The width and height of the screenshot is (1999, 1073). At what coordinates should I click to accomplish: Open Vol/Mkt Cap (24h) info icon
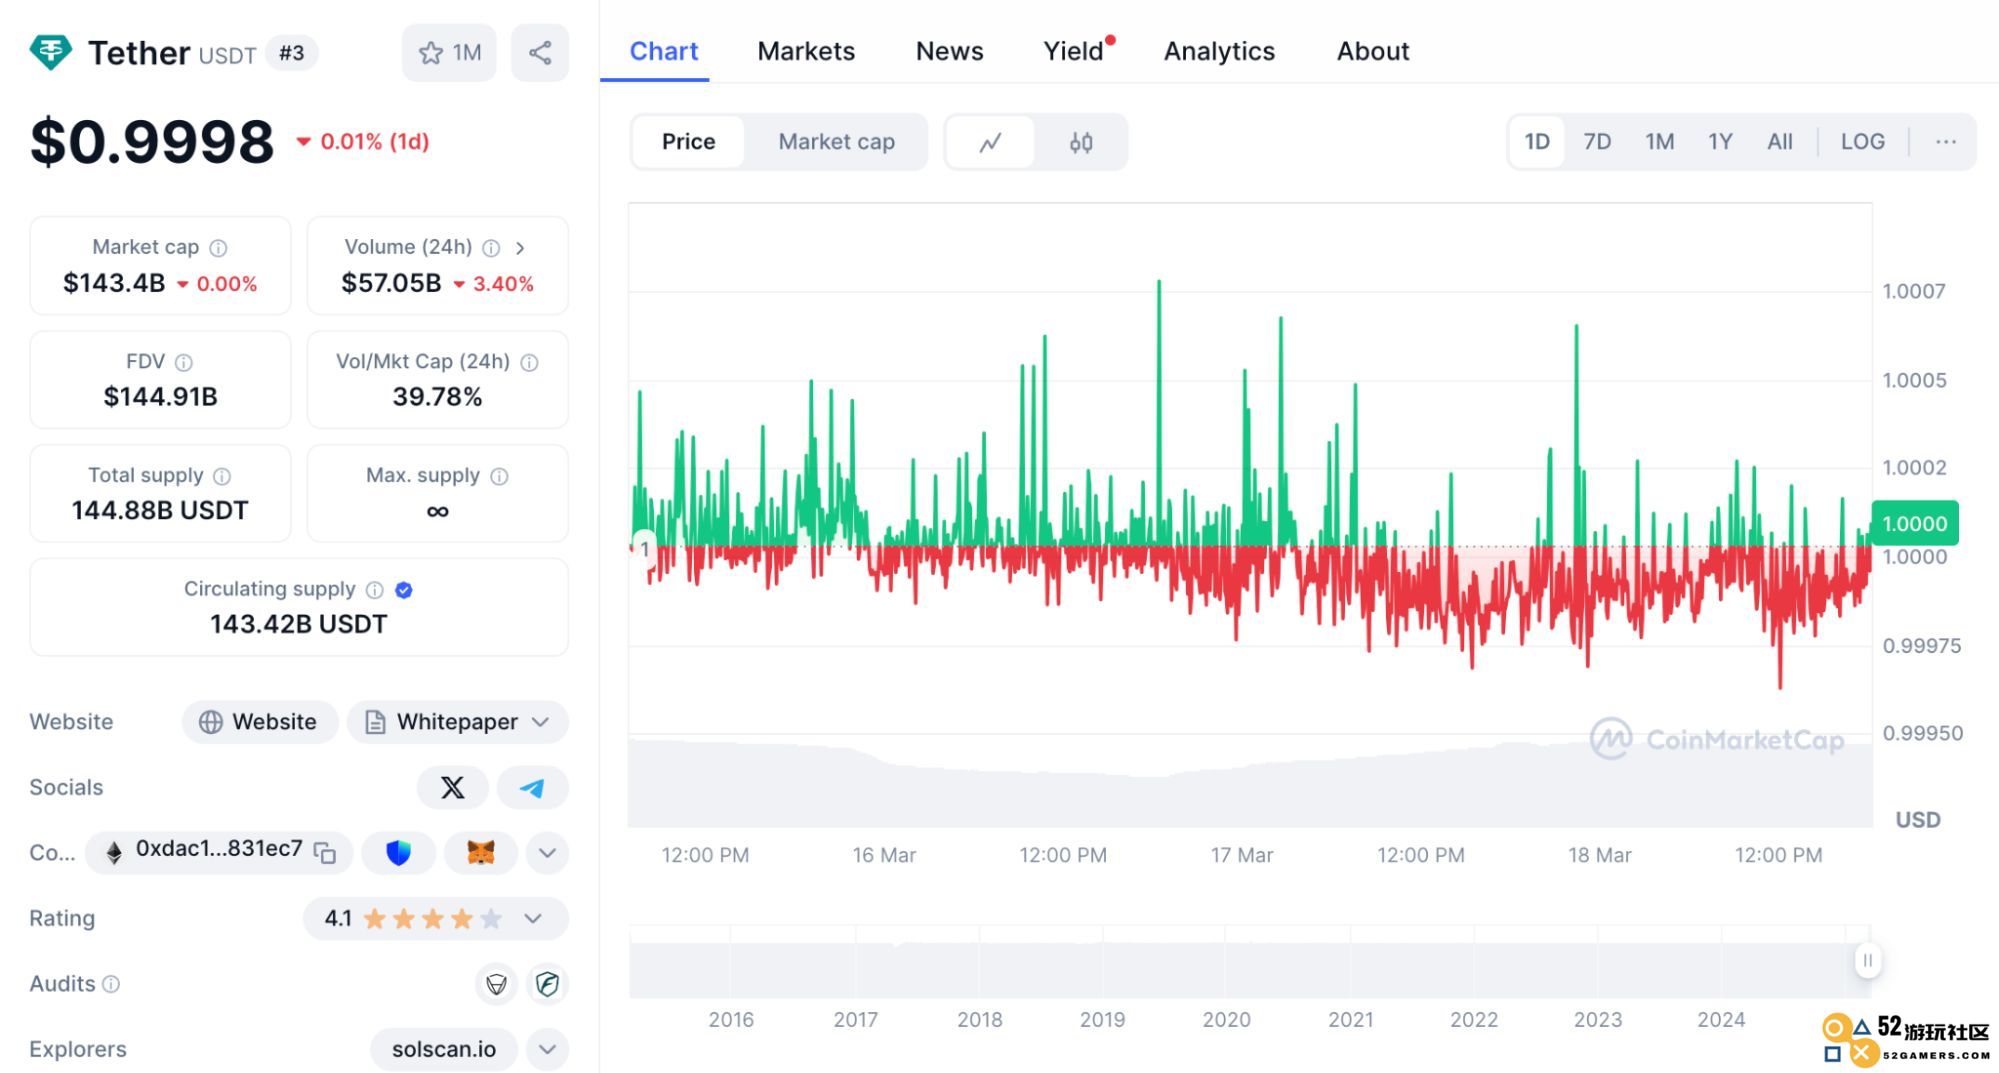pos(530,362)
